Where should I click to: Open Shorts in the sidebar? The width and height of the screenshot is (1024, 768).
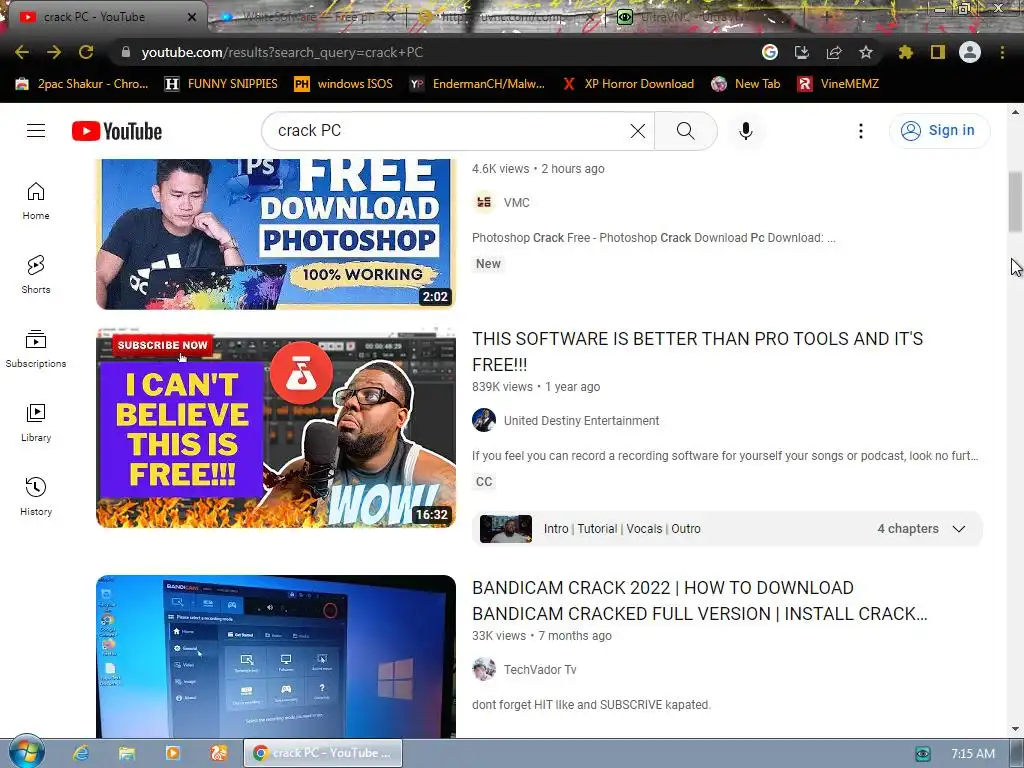coord(36,274)
